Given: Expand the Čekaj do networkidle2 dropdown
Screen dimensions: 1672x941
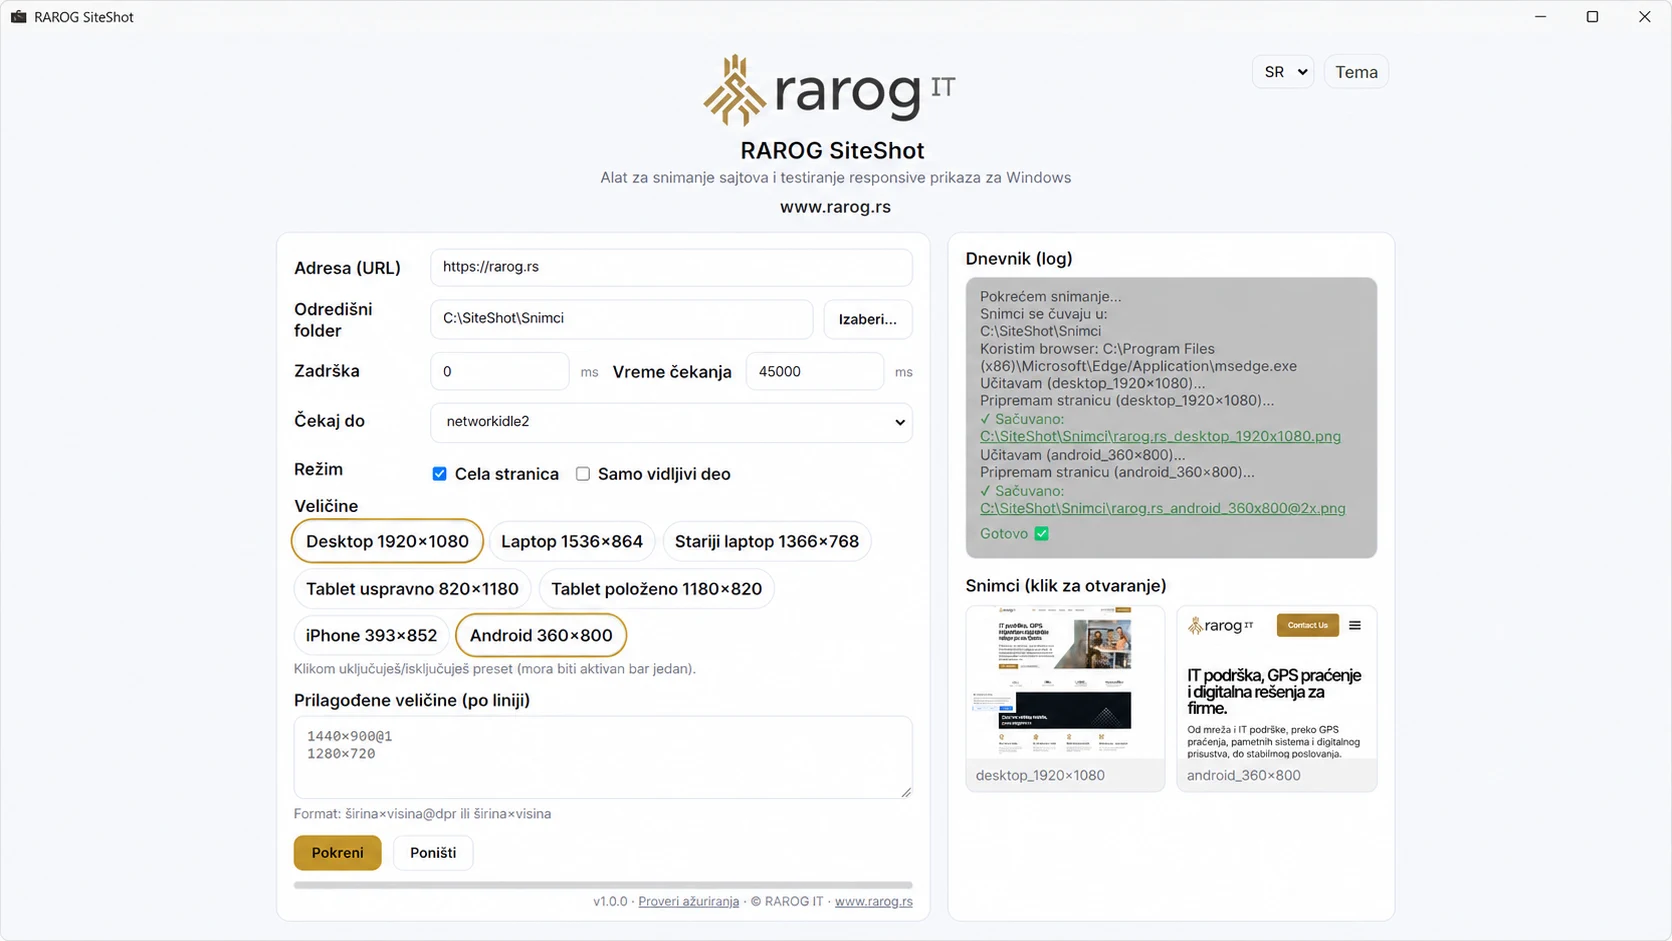Looking at the screenshot, I should 671,422.
